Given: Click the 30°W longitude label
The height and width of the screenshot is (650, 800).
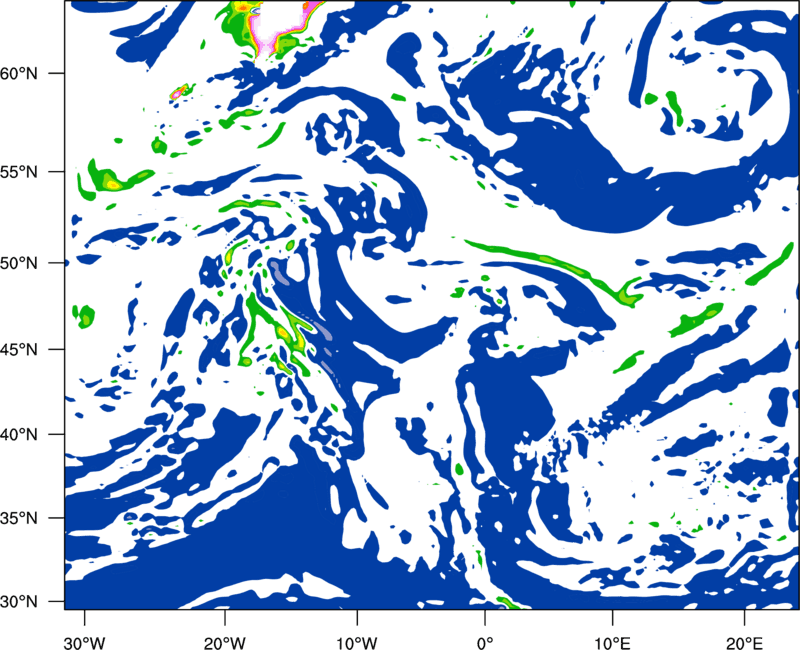Looking at the screenshot, I should click(84, 643).
